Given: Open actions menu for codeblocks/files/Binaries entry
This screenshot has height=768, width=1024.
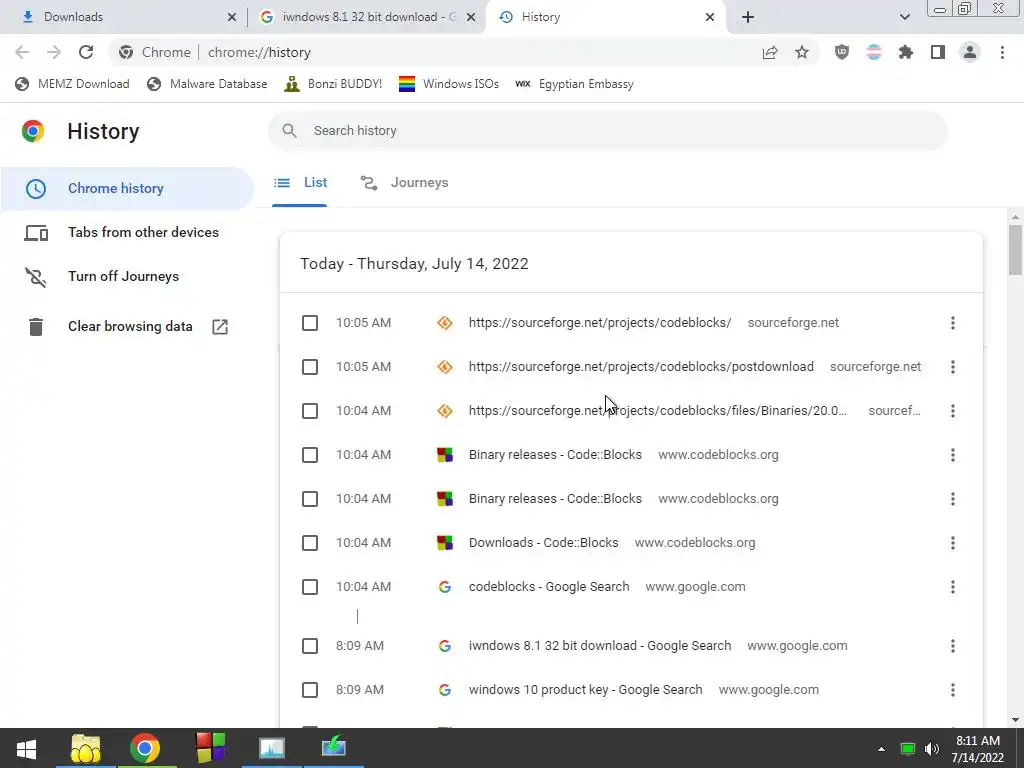Looking at the screenshot, I should click(x=953, y=411).
